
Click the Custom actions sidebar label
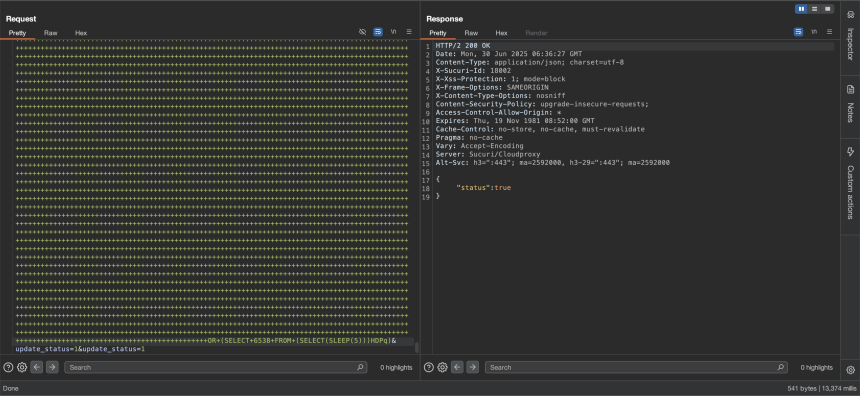coord(851,192)
